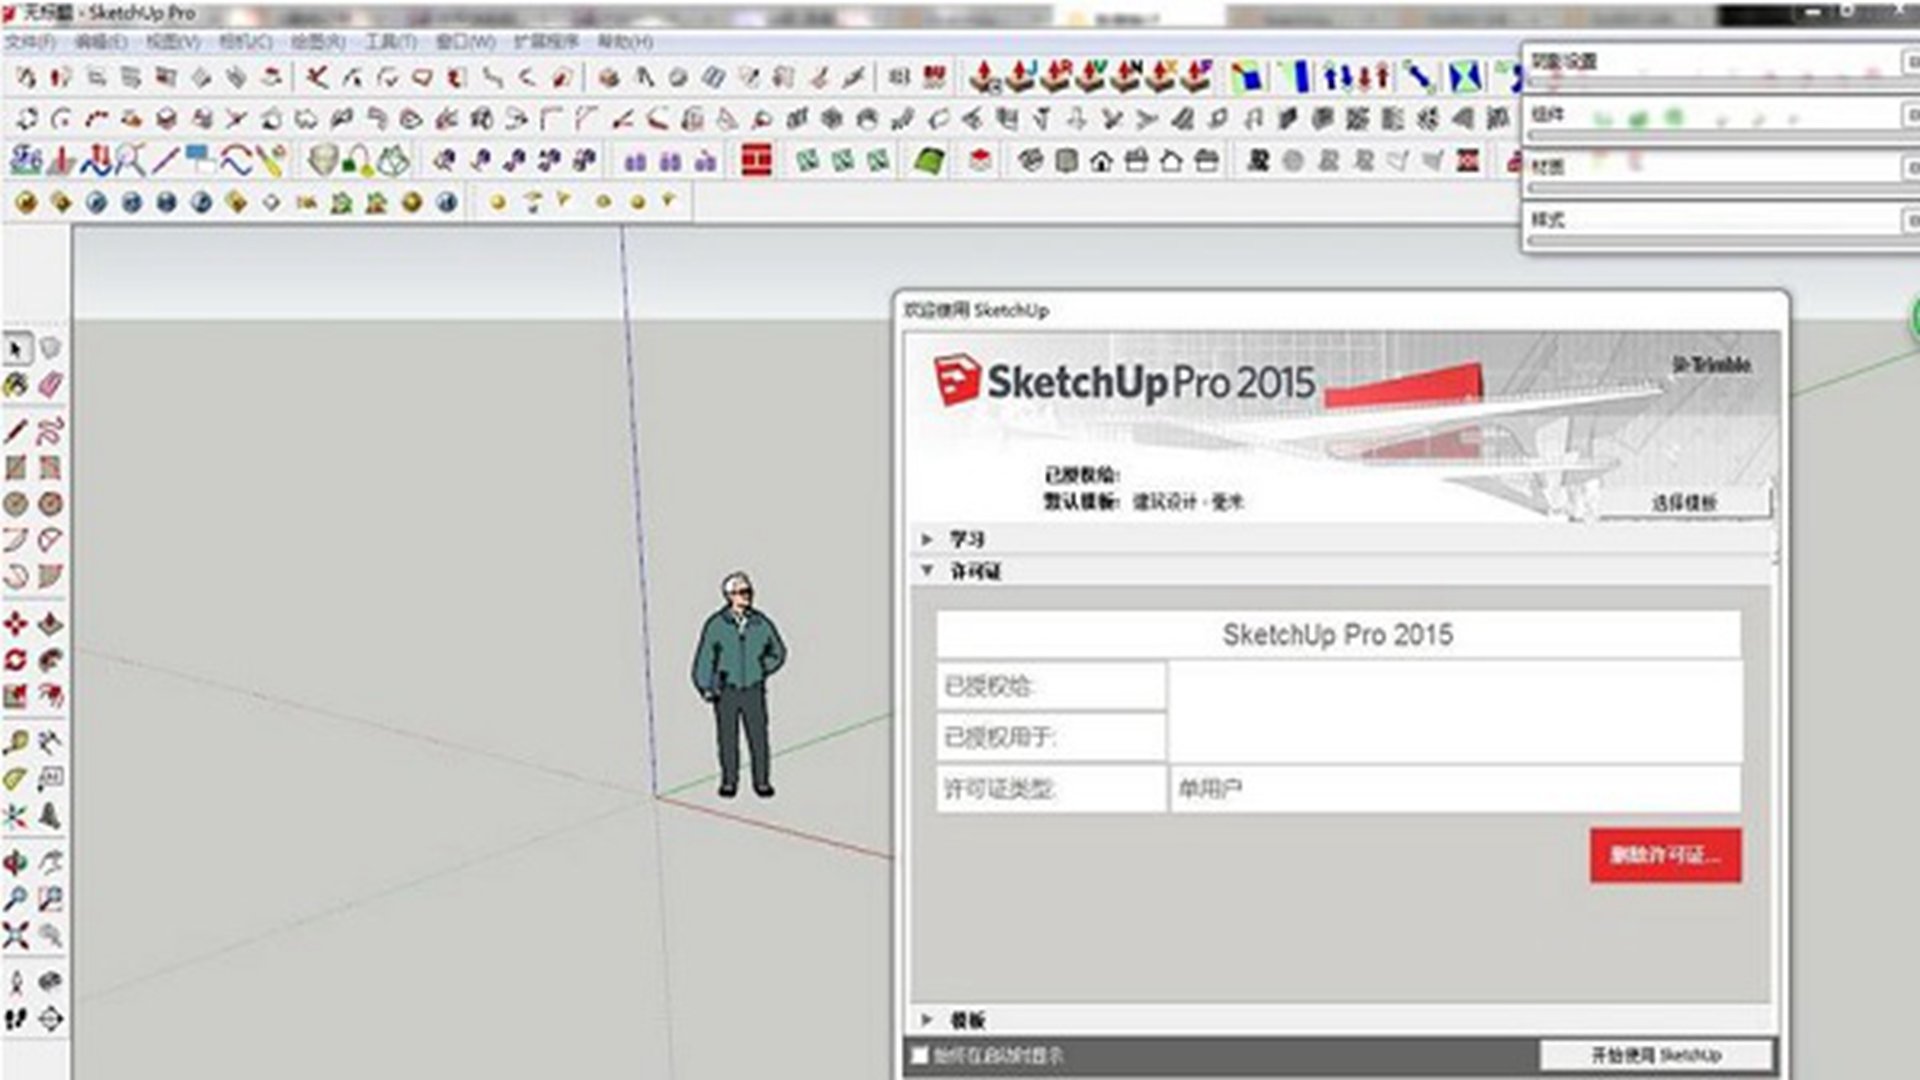This screenshot has width=1920, height=1080.
Task: Open the 文件(F) menu
Action: pos(30,42)
